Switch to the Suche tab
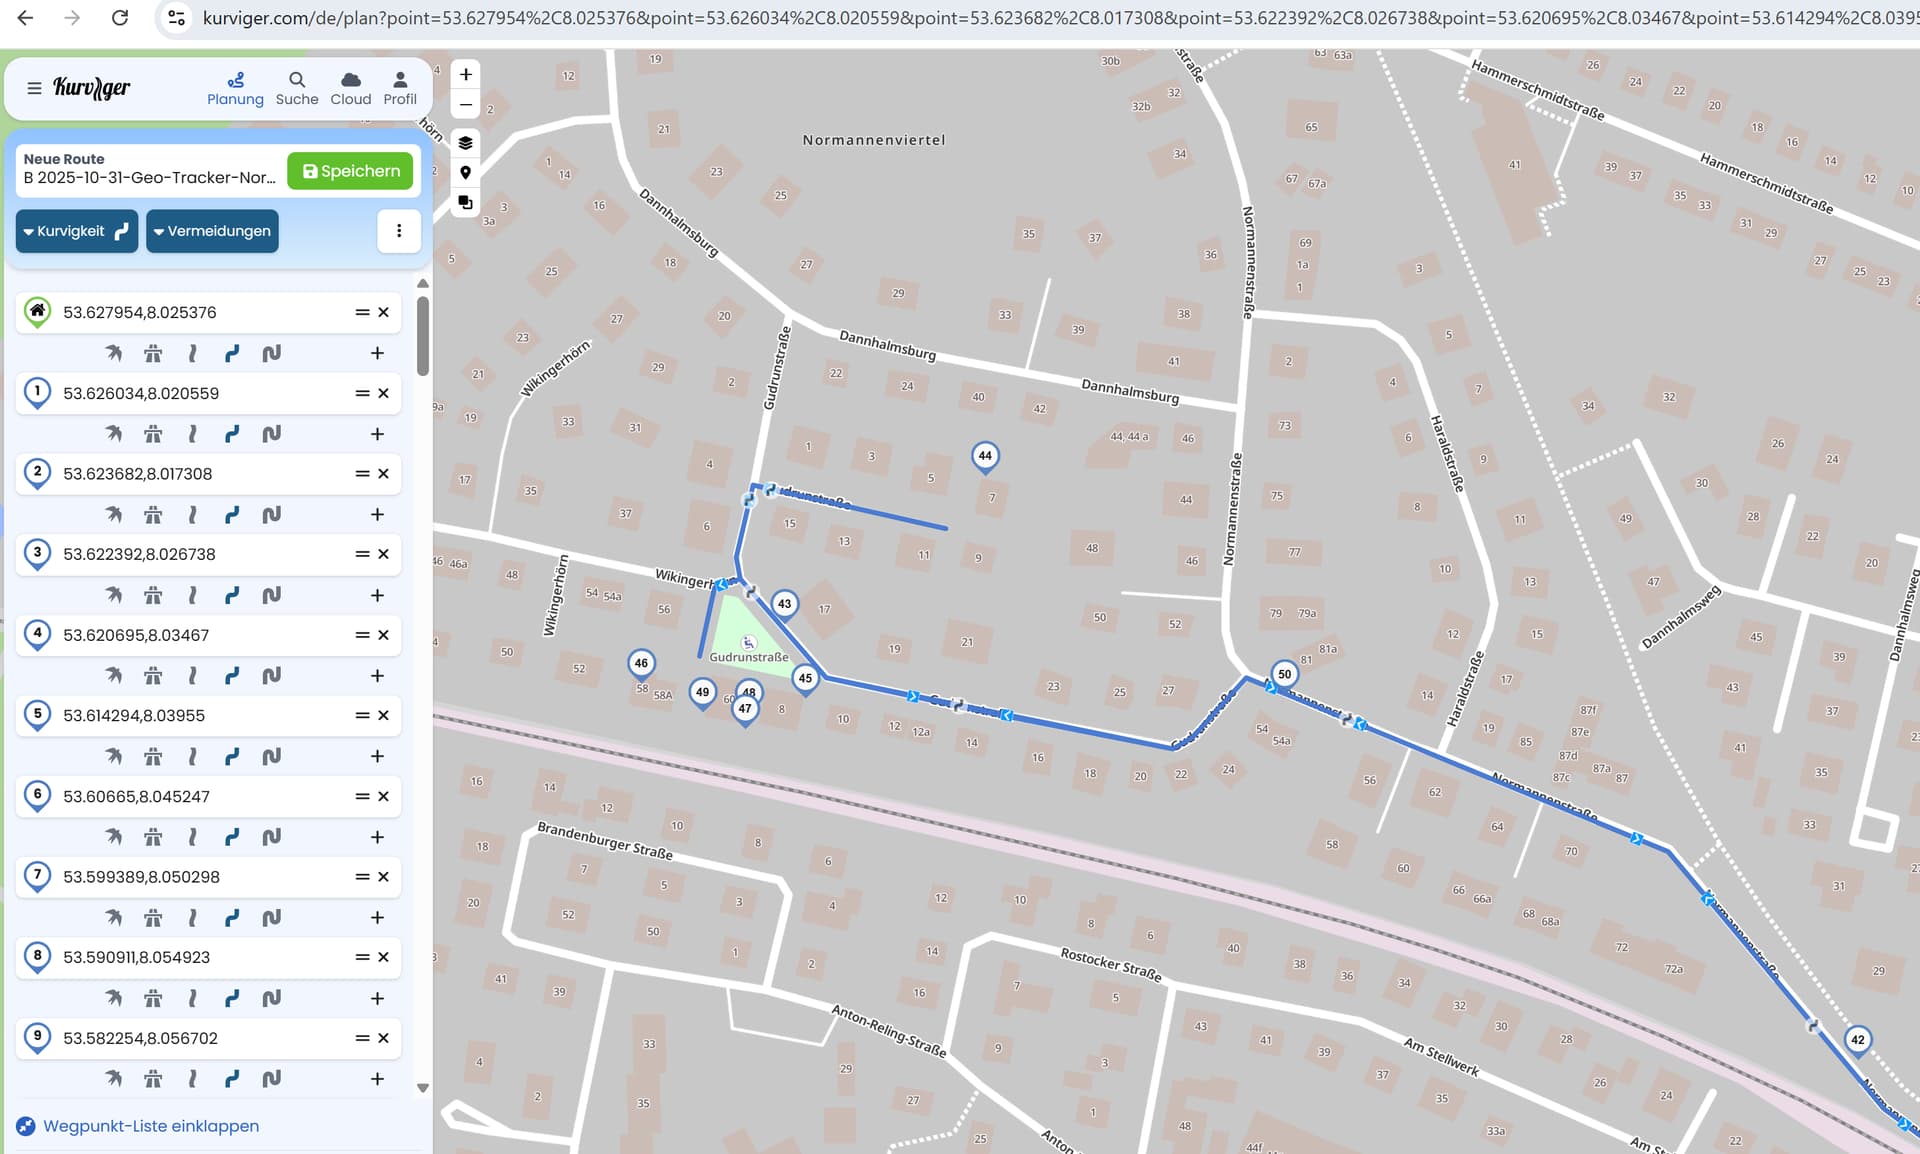The image size is (1920, 1154). 297,88
